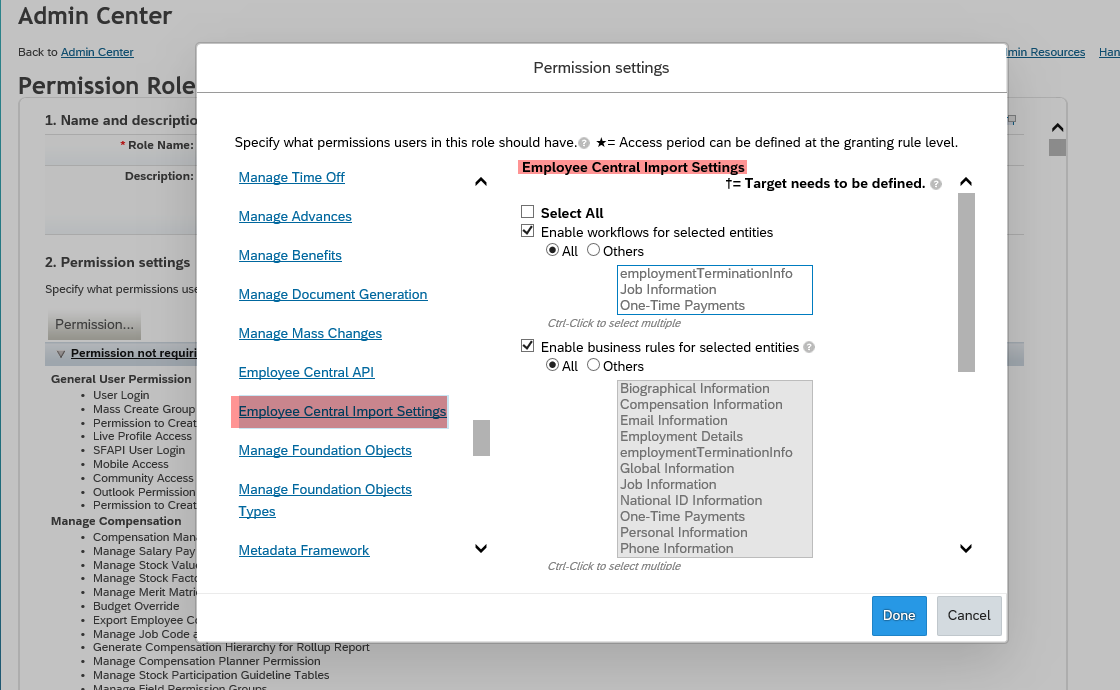
Task: Click 'Live Profile Access' permission entry
Action: [x=142, y=436]
